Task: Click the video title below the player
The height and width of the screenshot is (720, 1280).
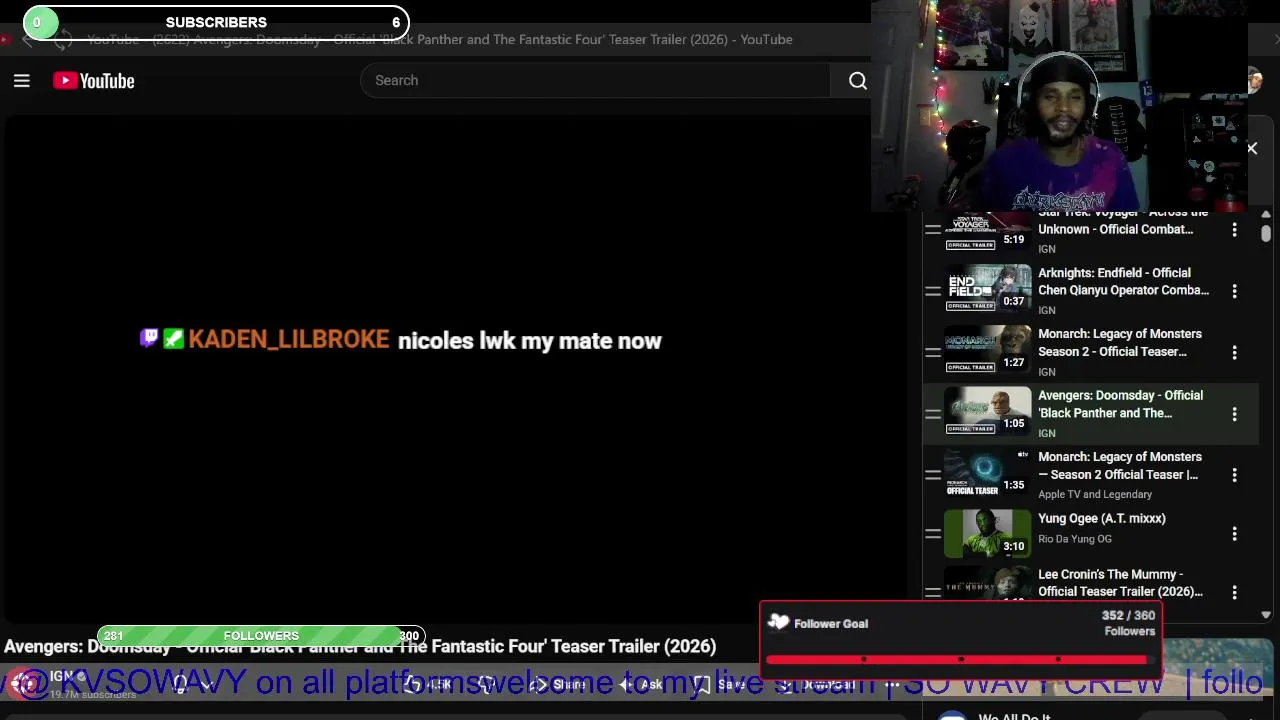Action: pos(360,647)
